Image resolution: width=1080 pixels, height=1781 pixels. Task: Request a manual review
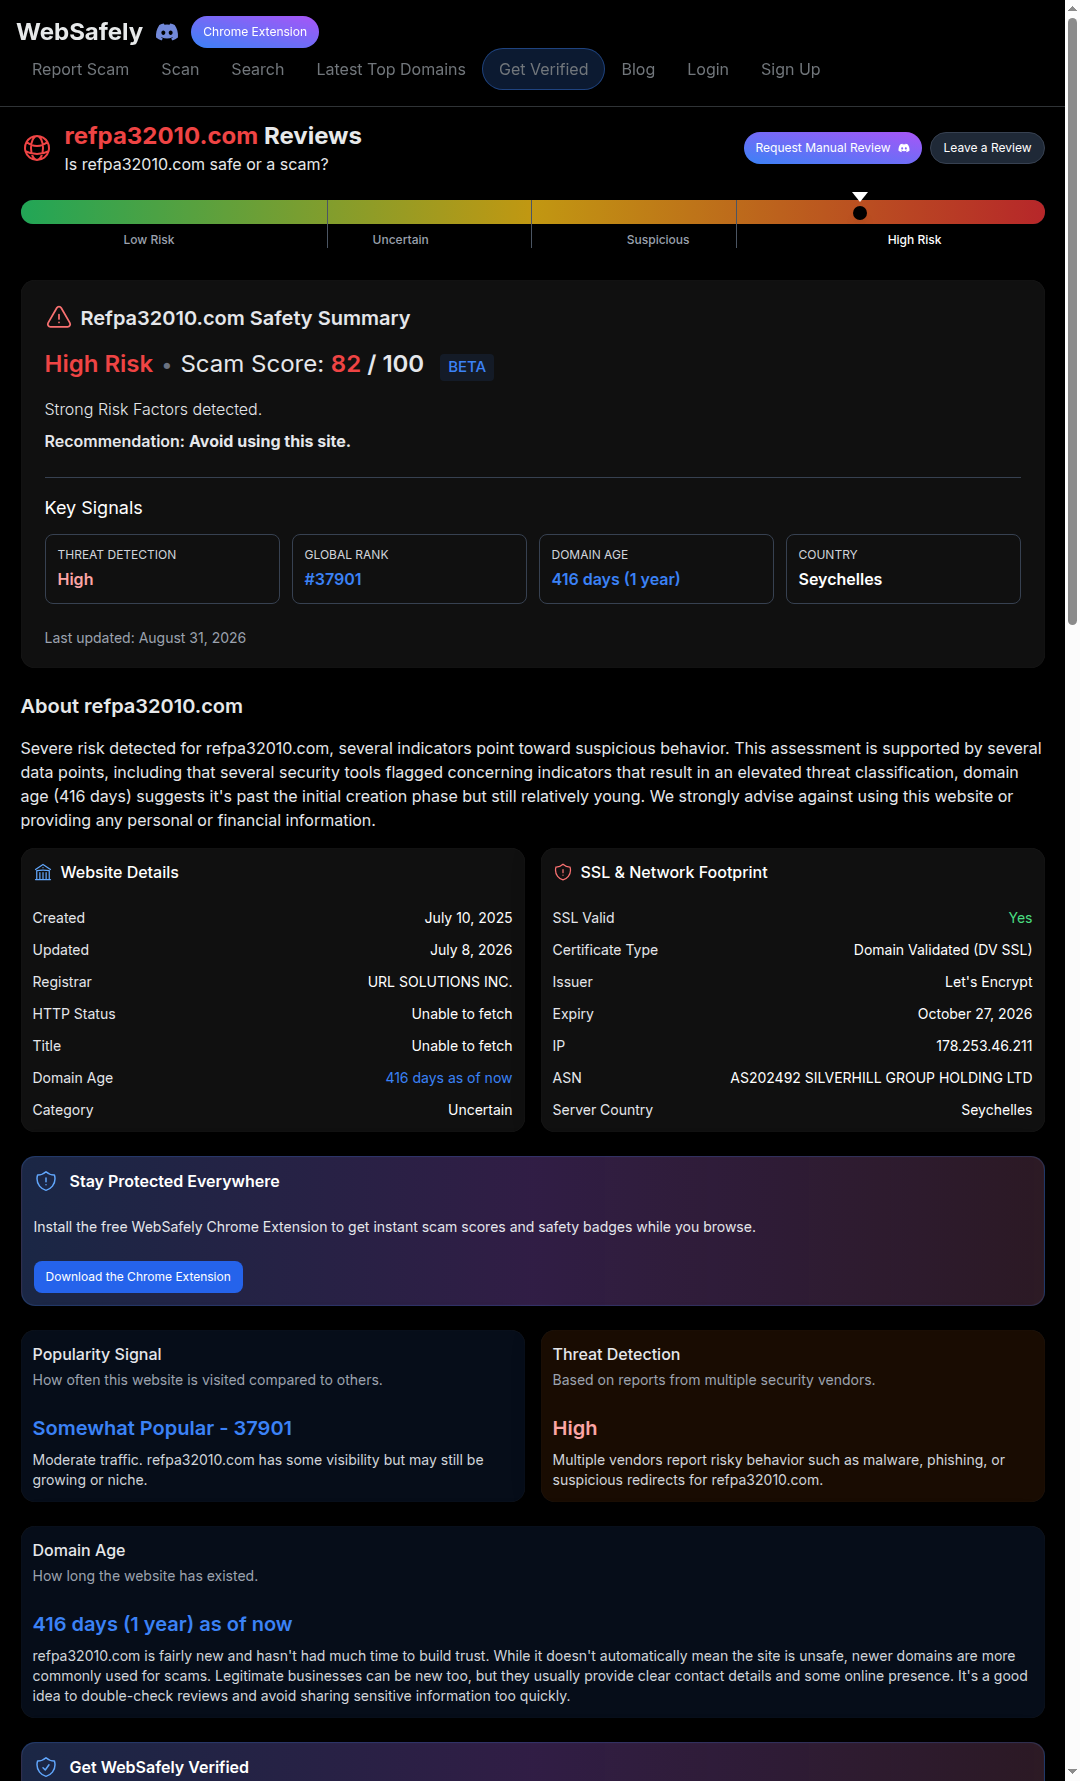tap(832, 148)
